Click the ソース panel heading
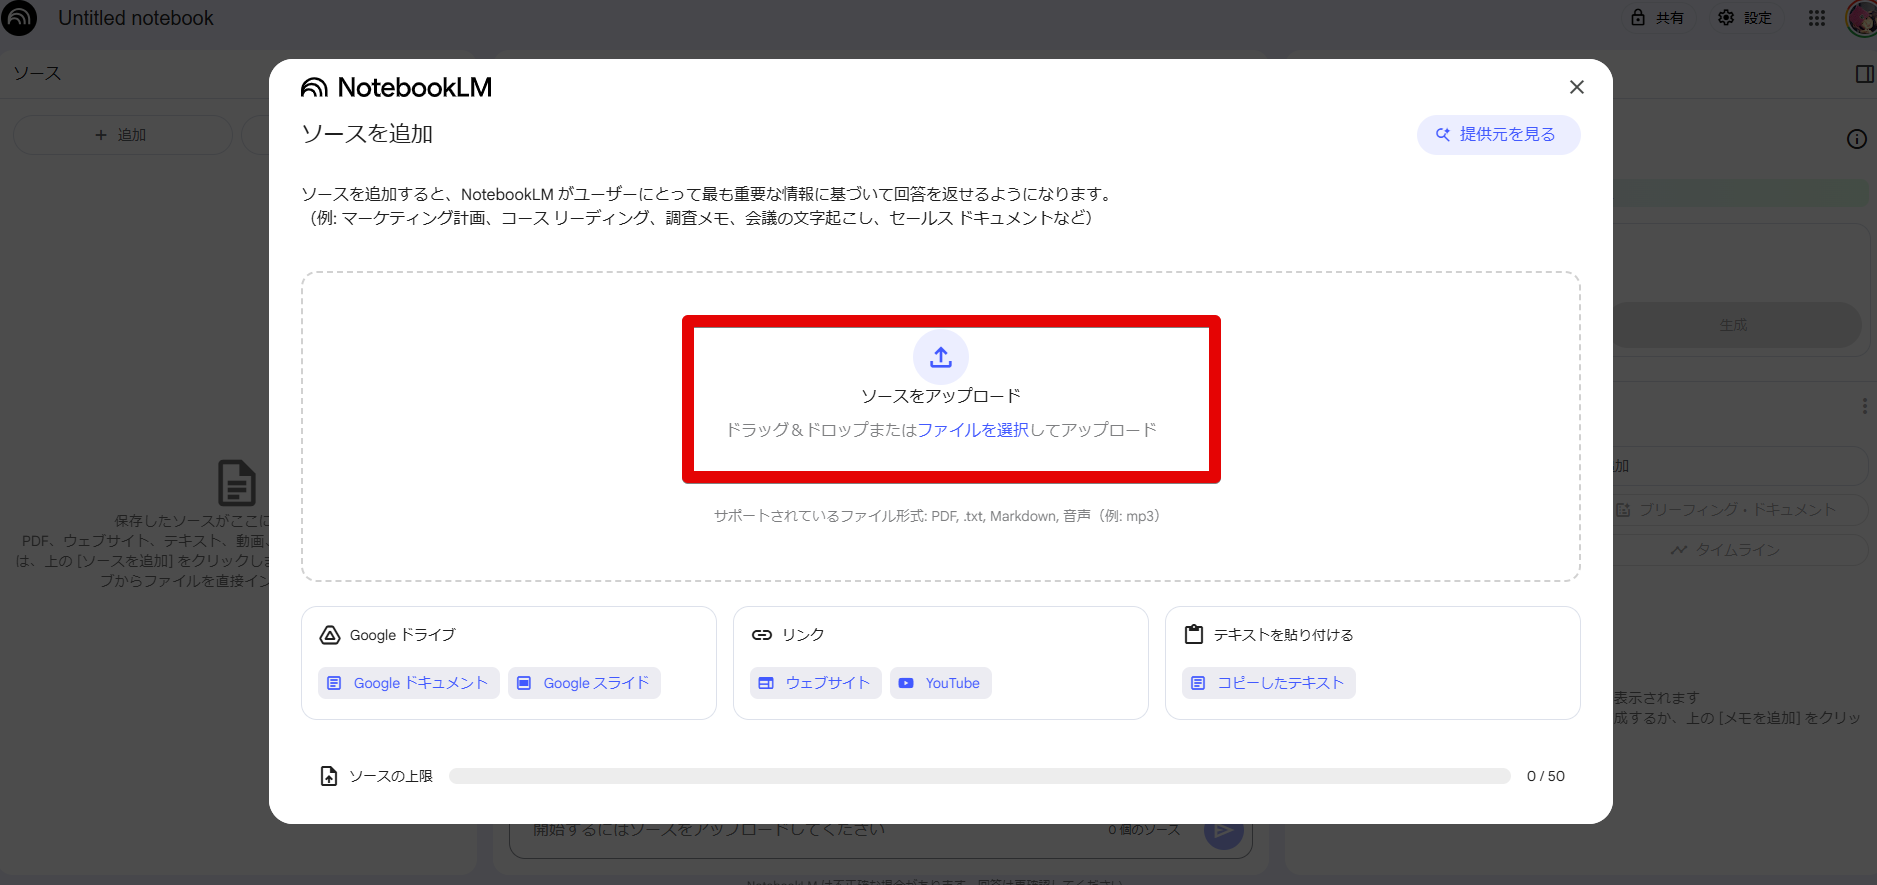The width and height of the screenshot is (1877, 885). (x=37, y=73)
